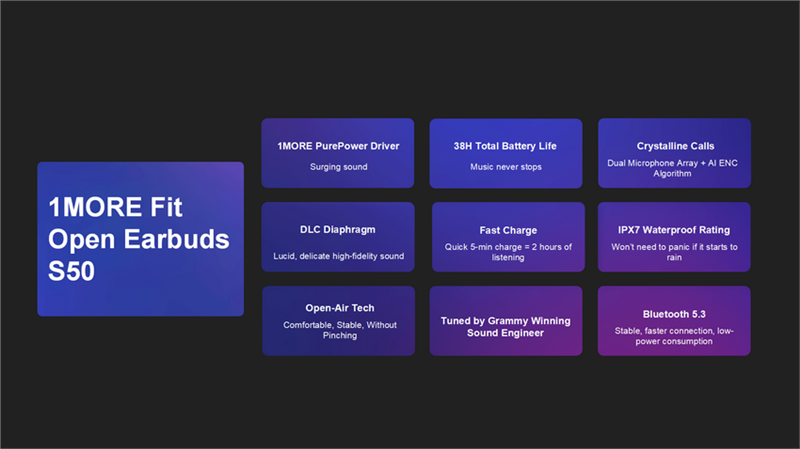Click the 'Surging sound' description text
This screenshot has width=800, height=449.
[338, 167]
